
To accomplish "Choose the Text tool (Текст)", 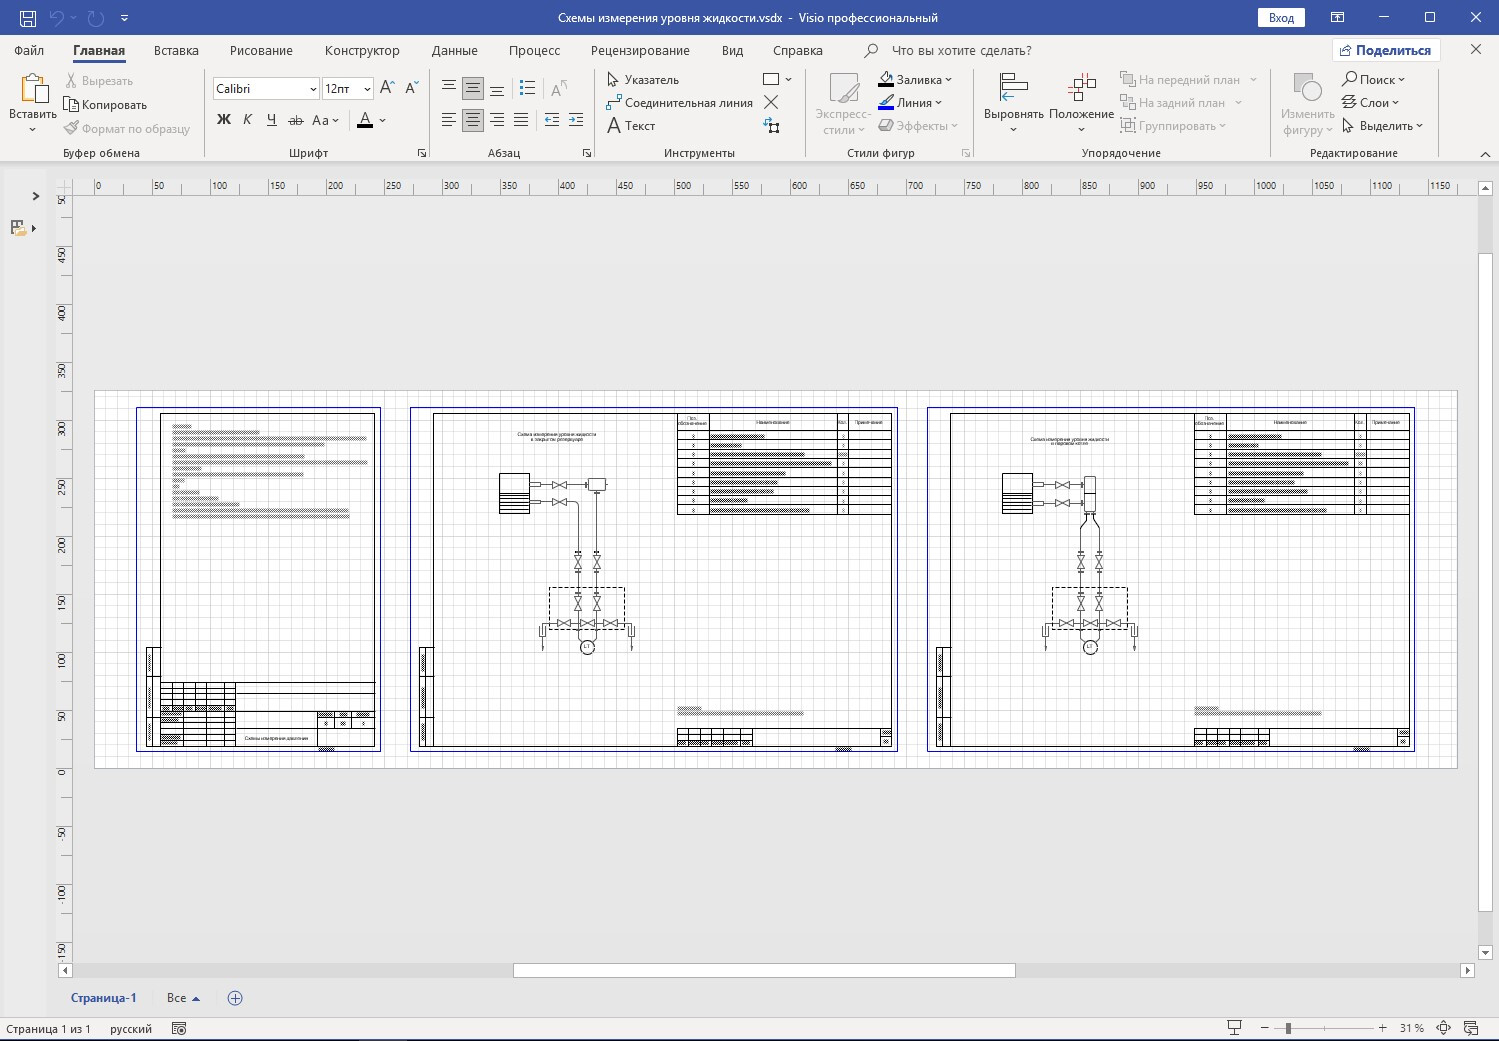I will tap(631, 126).
